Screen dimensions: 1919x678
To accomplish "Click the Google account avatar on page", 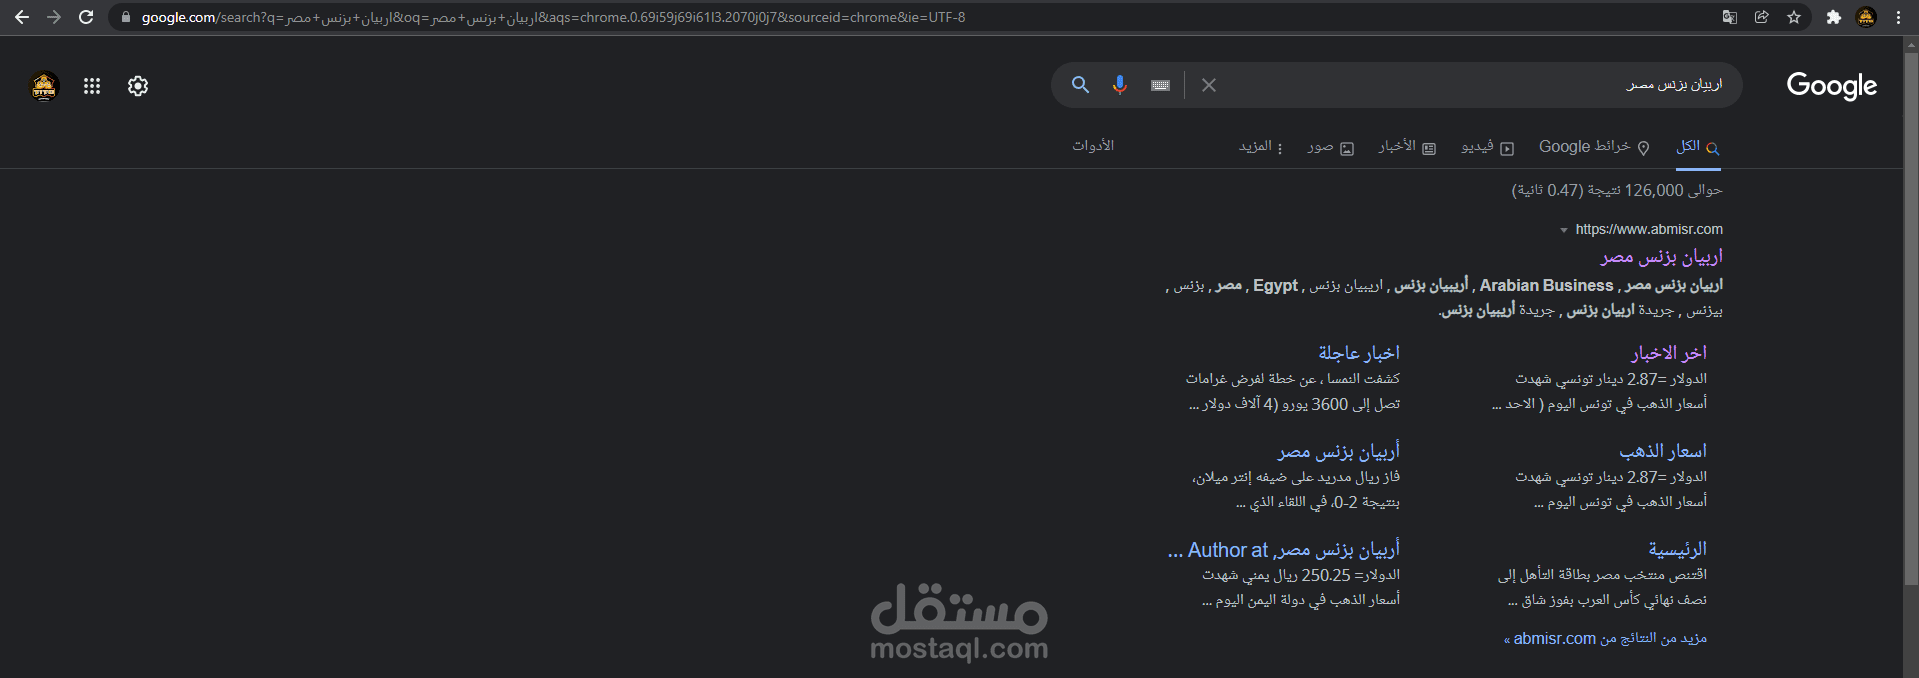I will pos(44,86).
